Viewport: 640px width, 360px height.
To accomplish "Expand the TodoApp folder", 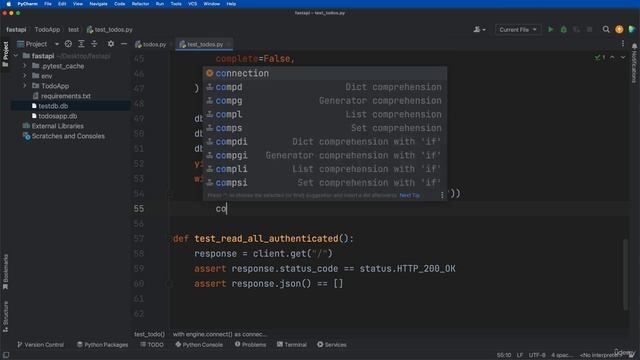I will tap(24, 86).
